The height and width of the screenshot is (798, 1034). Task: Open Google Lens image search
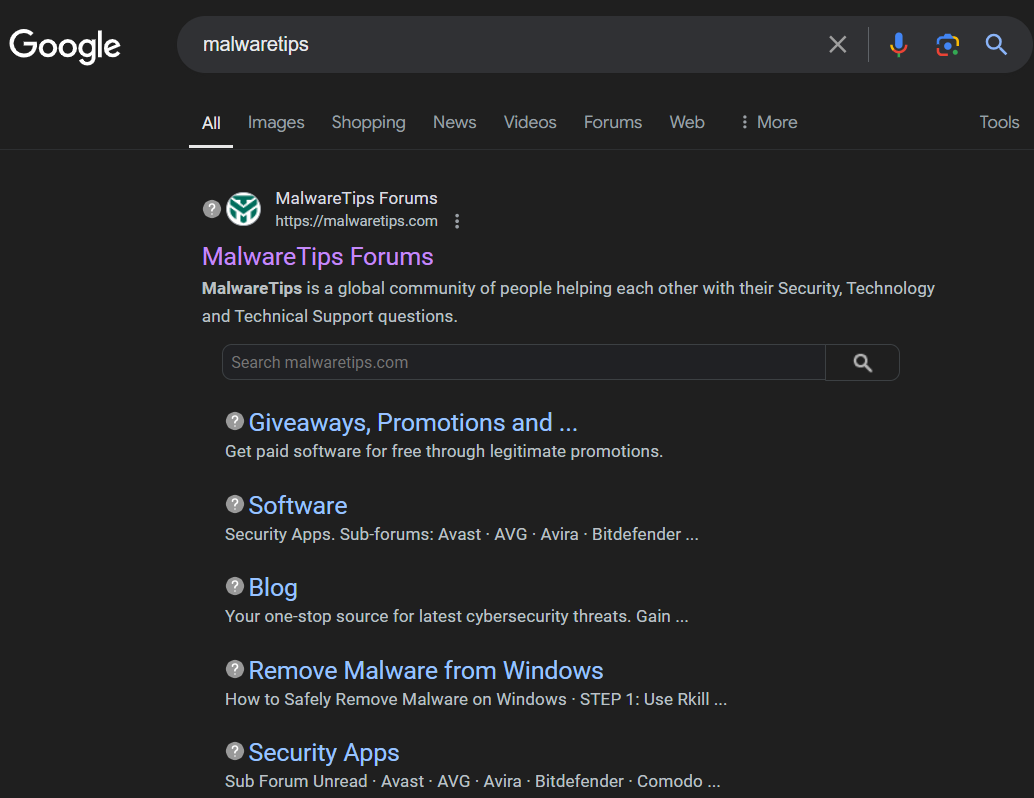pos(947,44)
